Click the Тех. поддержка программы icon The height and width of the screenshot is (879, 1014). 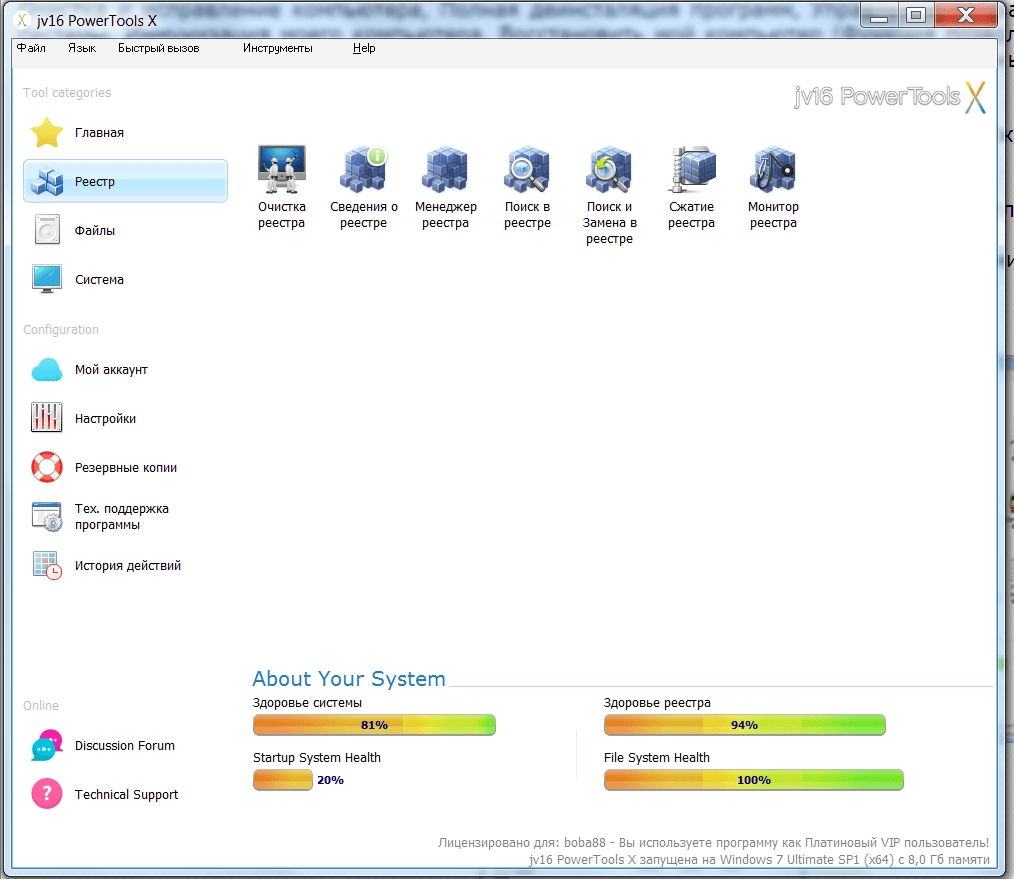[47, 517]
